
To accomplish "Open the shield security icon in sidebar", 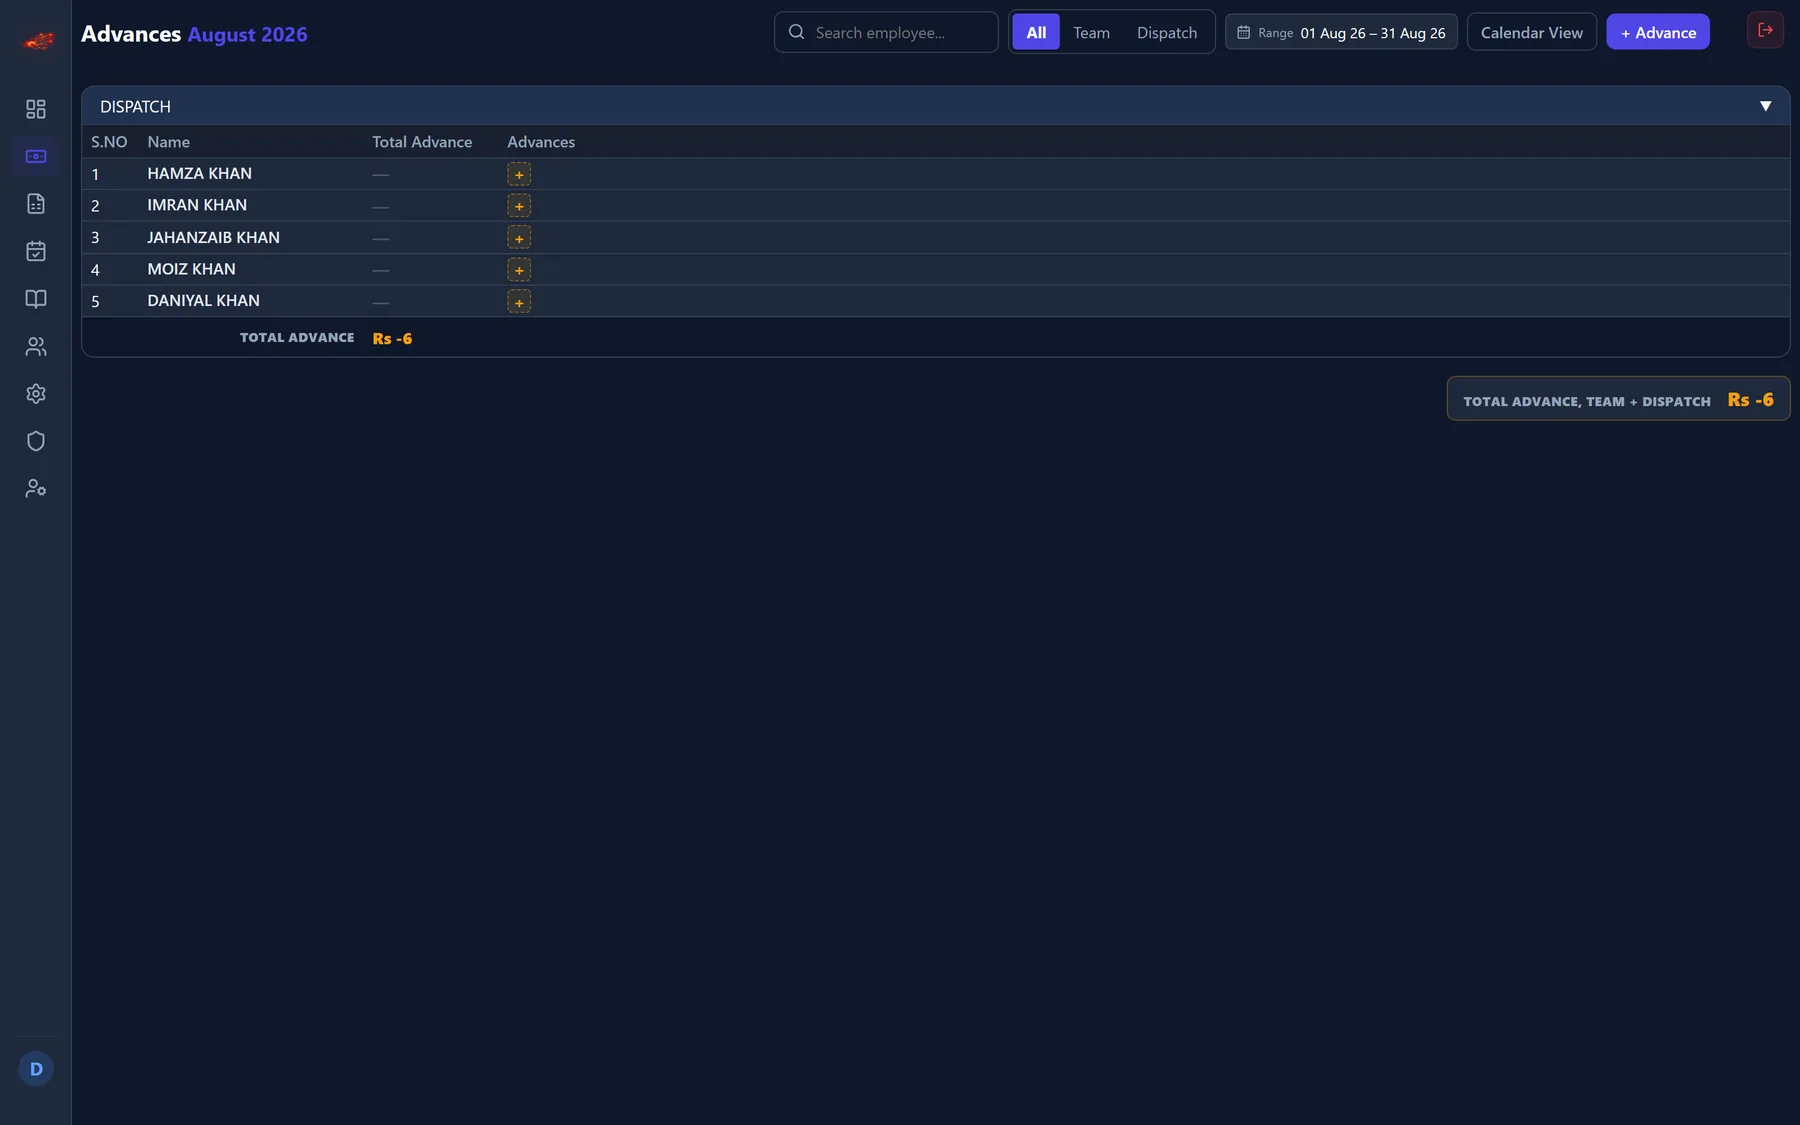I will [36, 441].
